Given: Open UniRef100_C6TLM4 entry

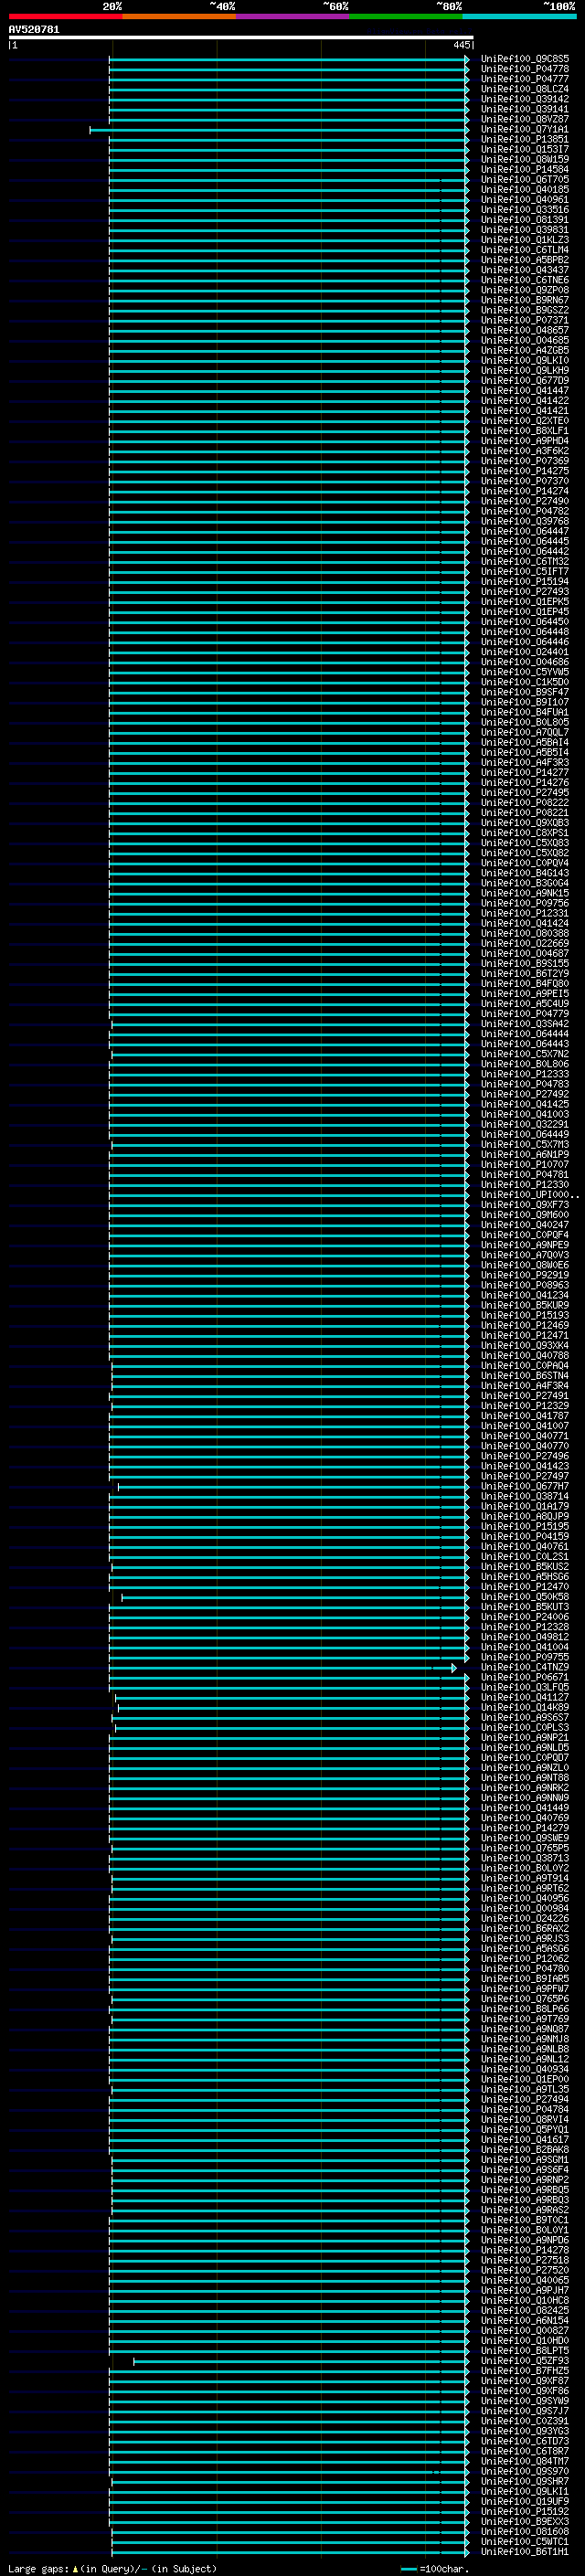Looking at the screenshot, I should (525, 250).
